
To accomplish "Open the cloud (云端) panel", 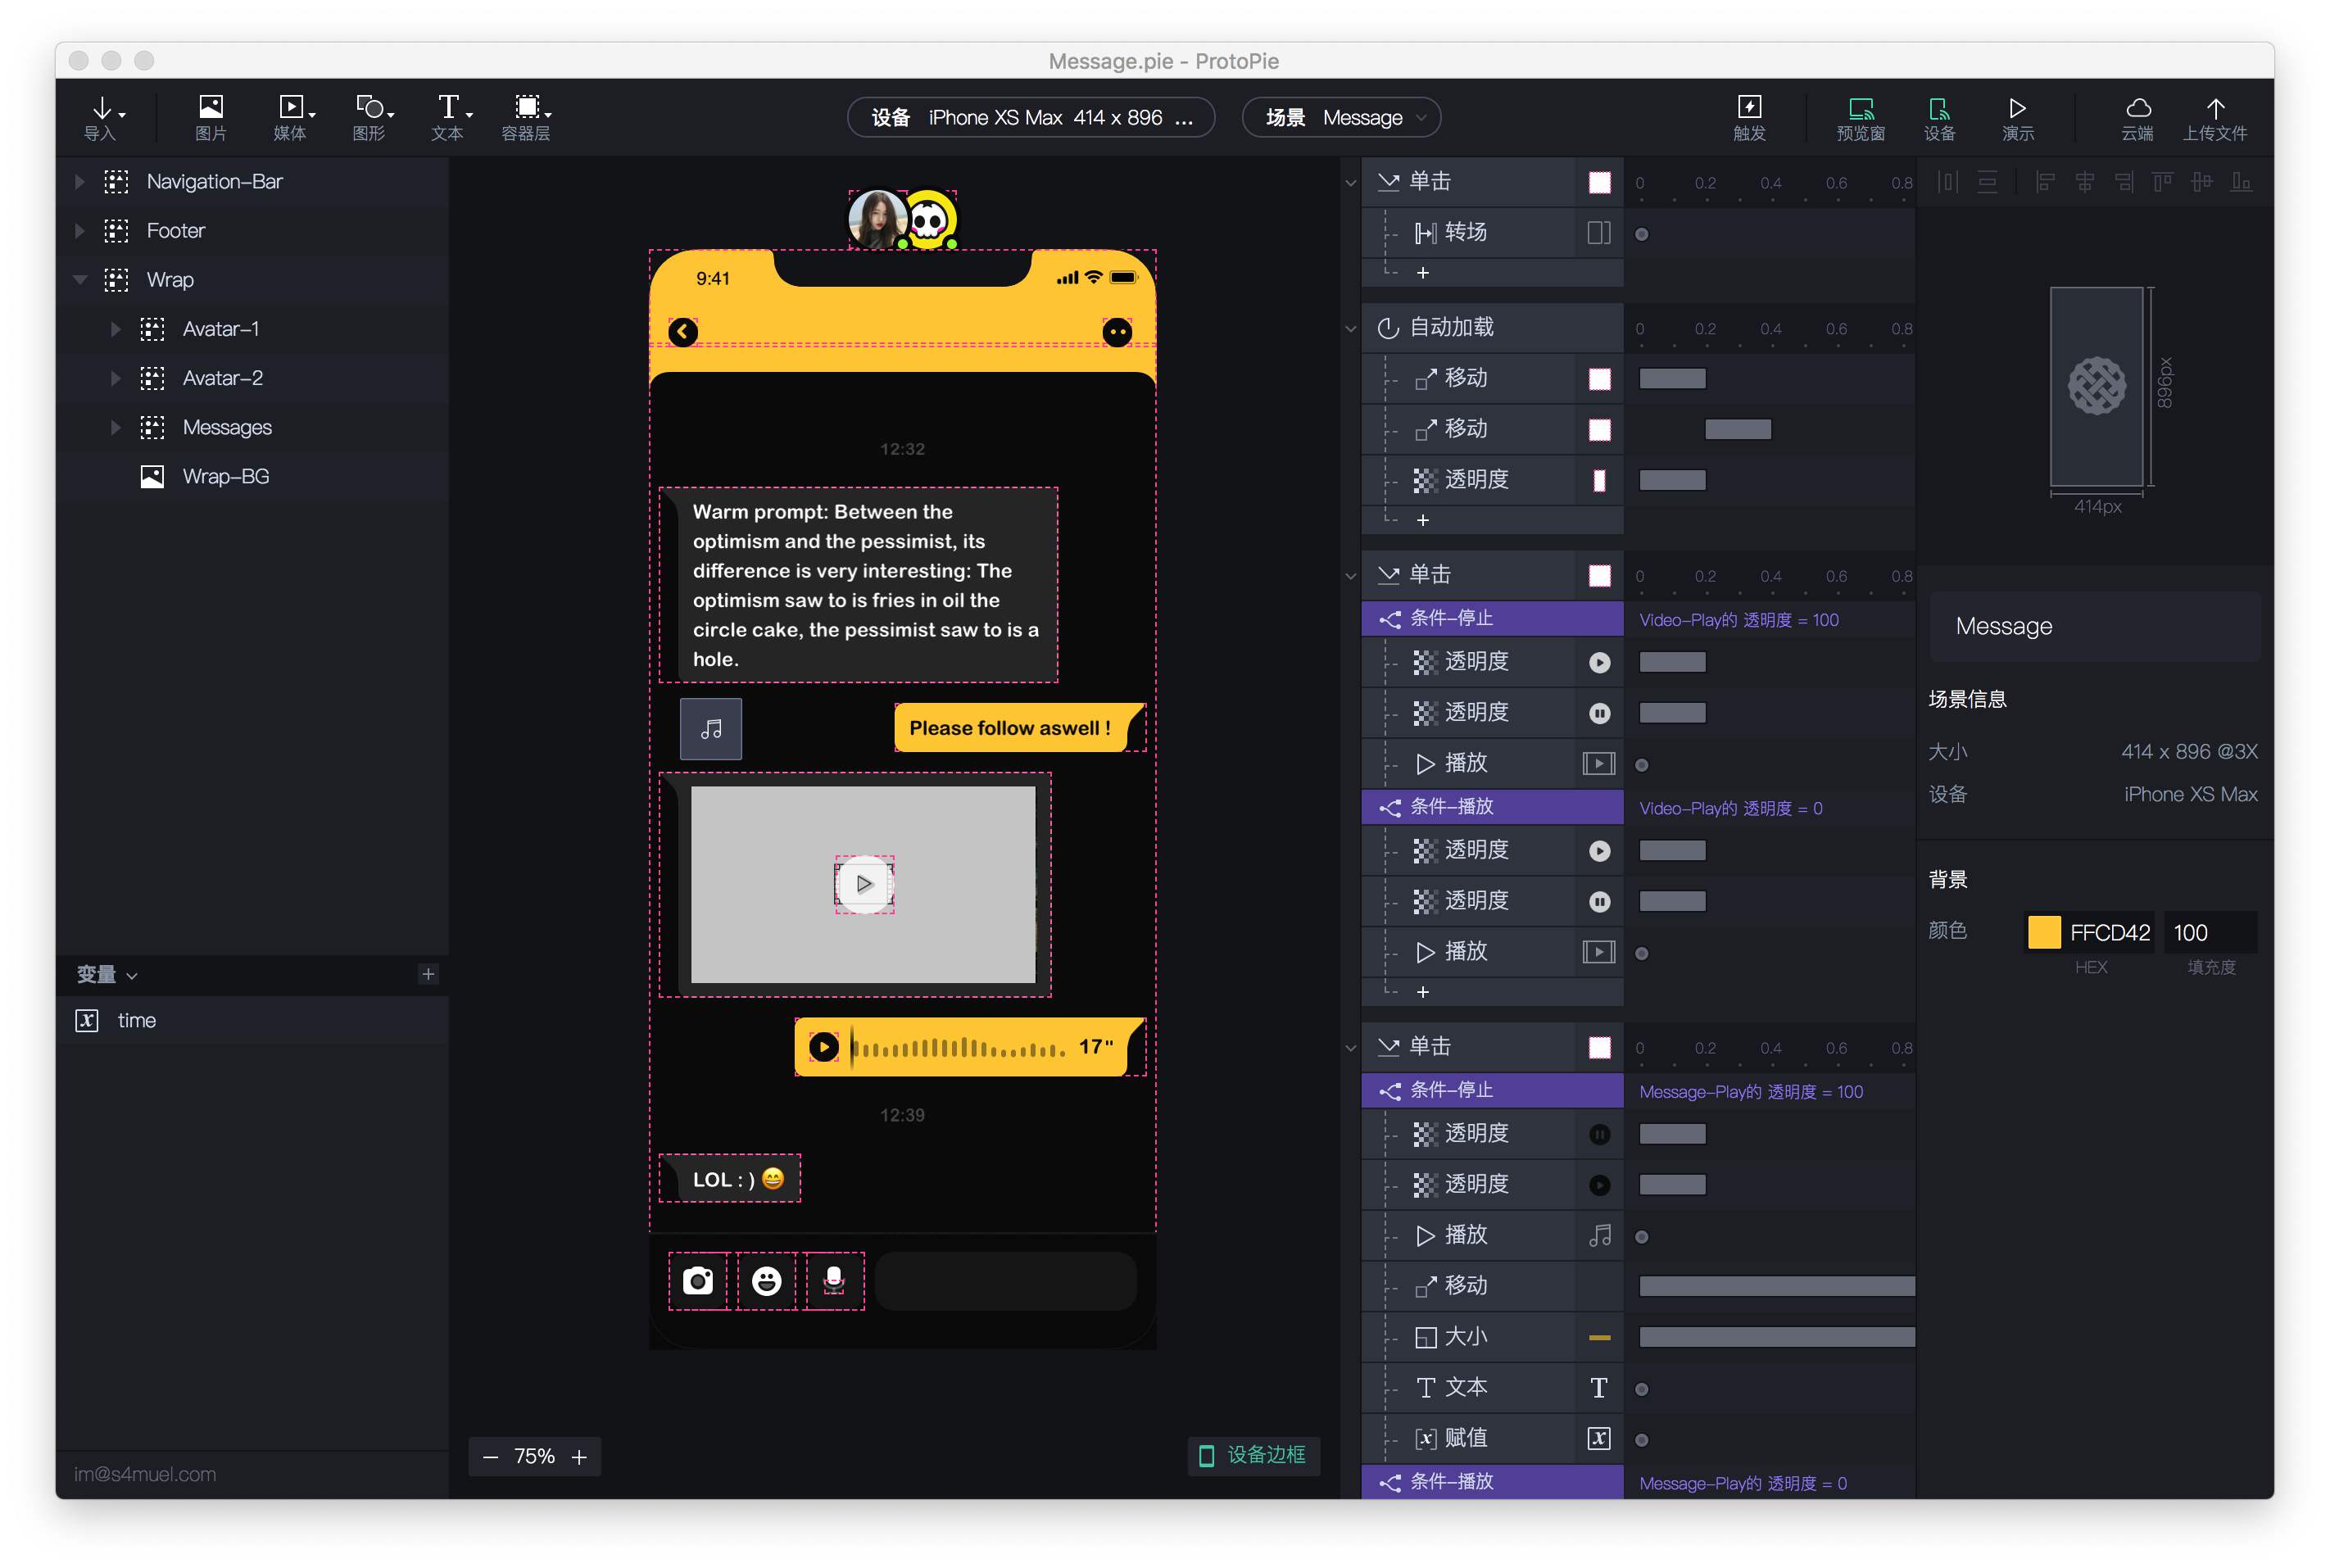I will click(2139, 115).
